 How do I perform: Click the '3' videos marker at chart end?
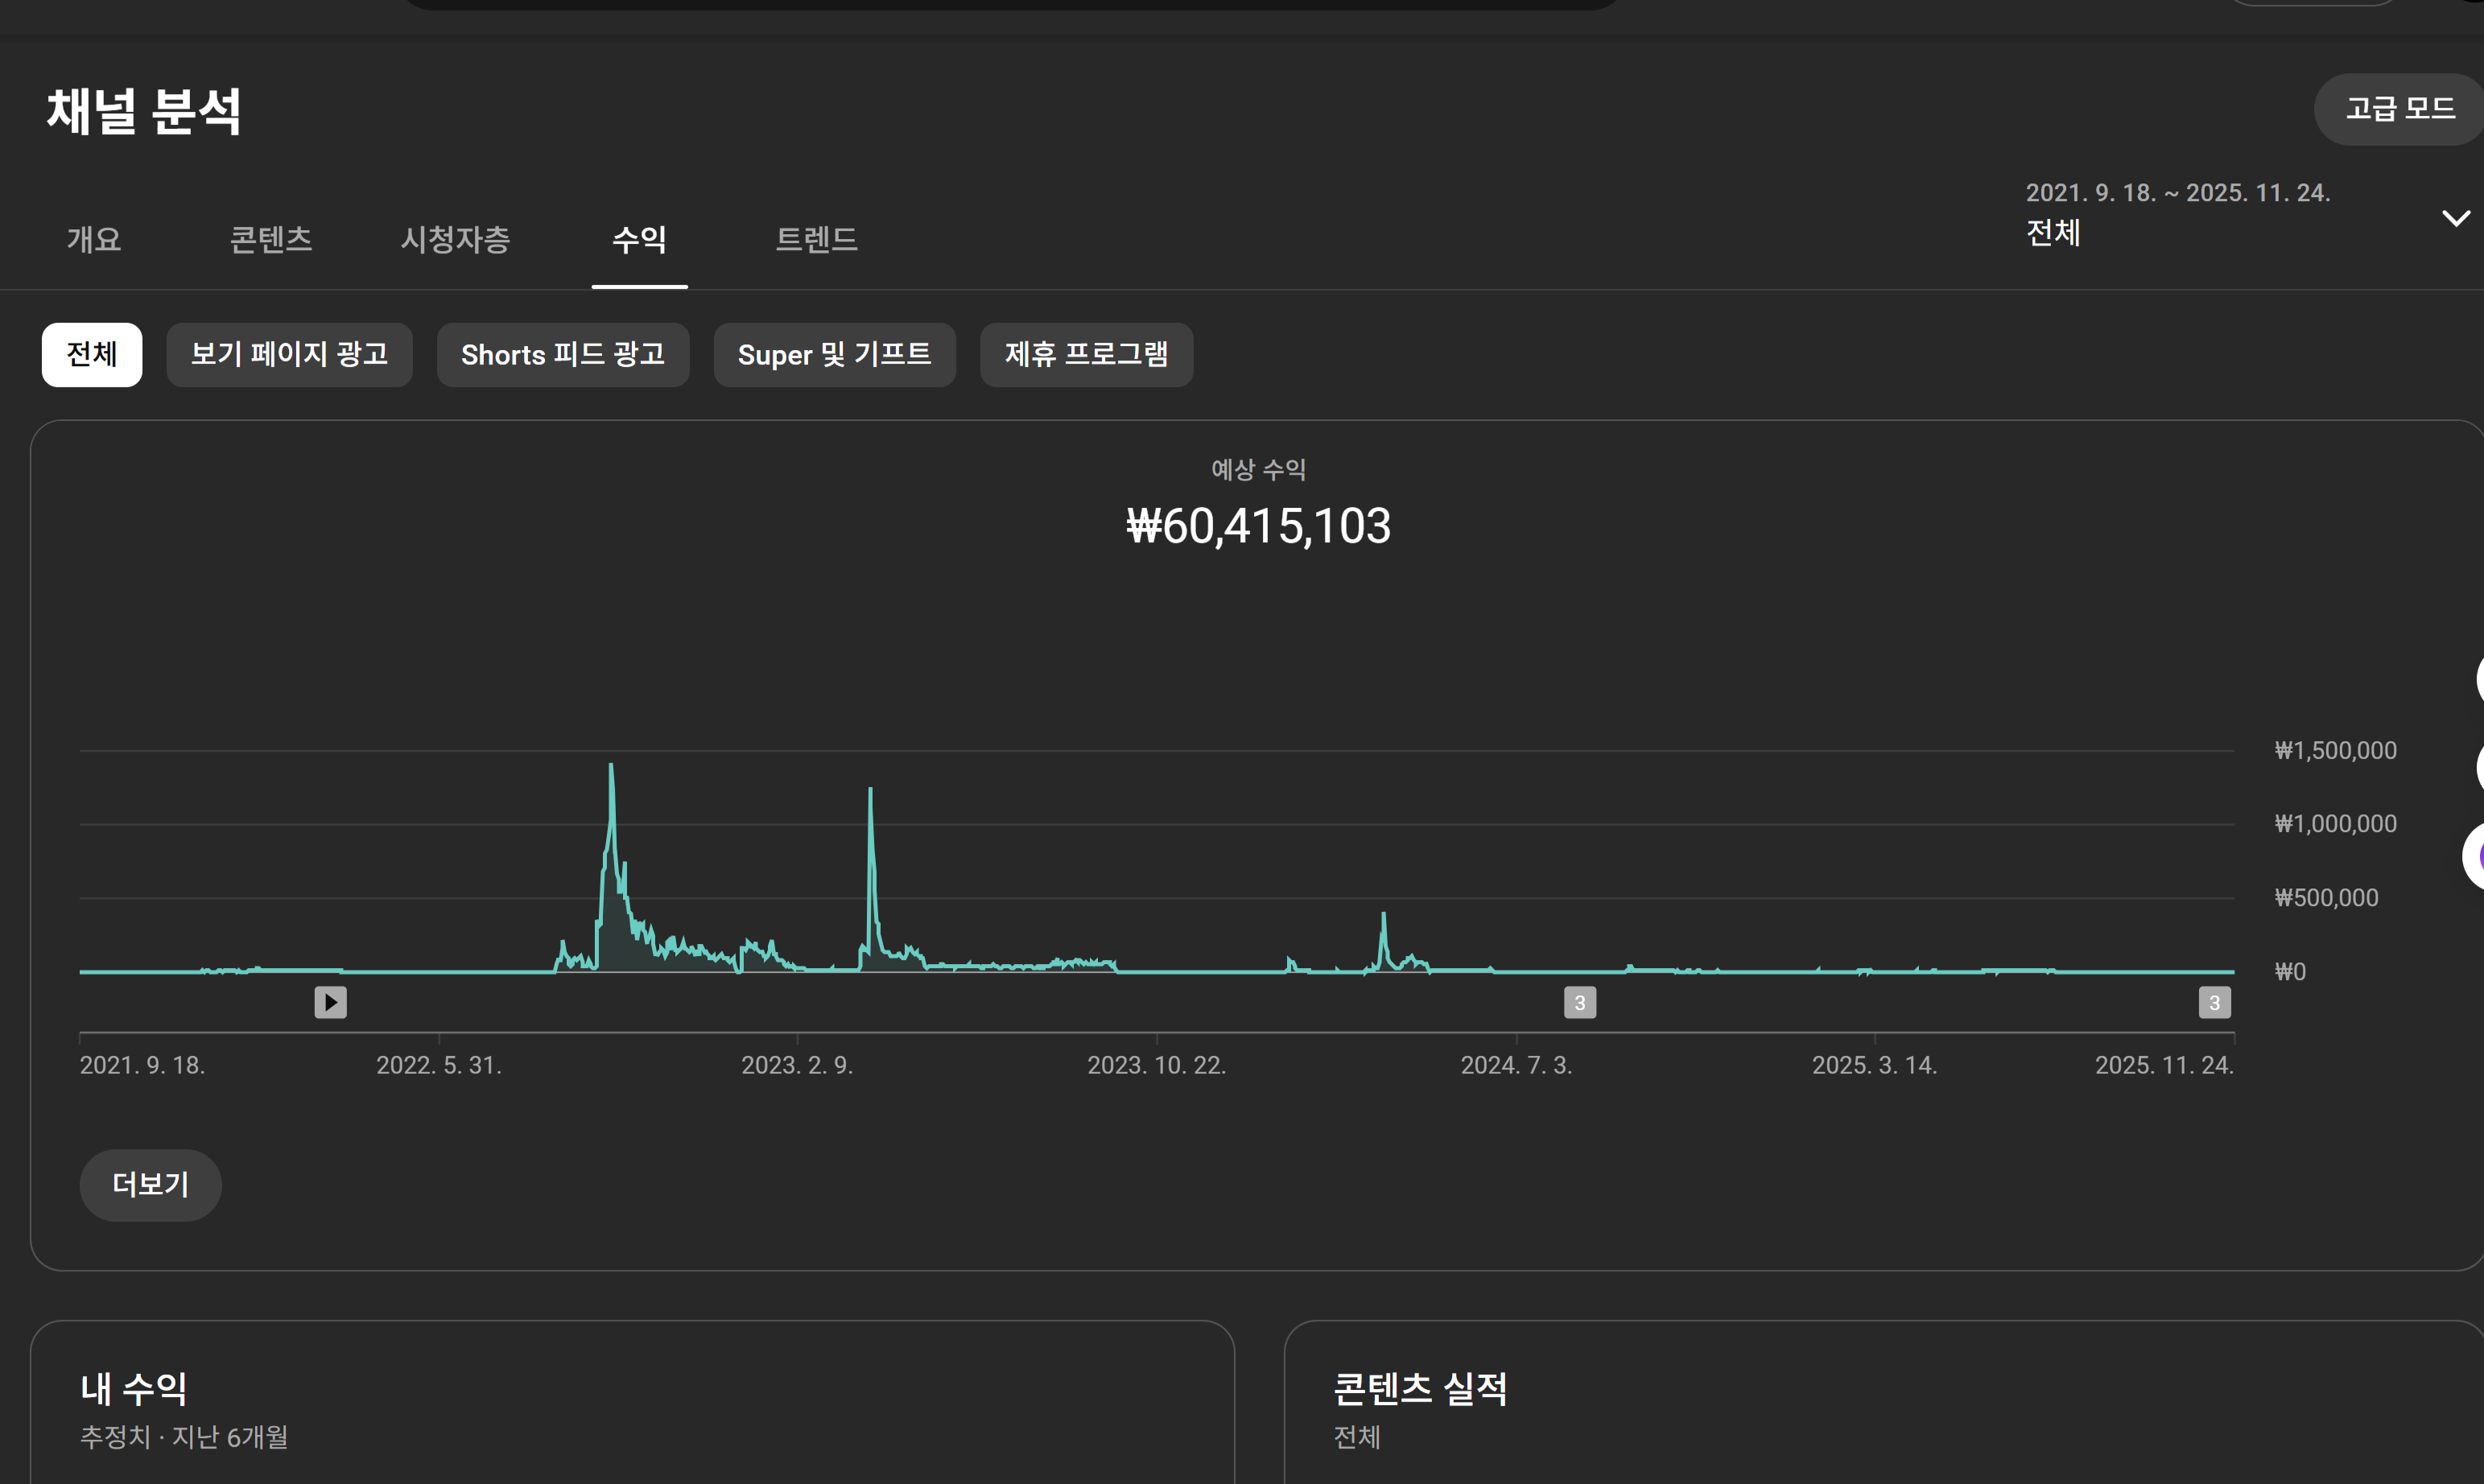2214,1002
